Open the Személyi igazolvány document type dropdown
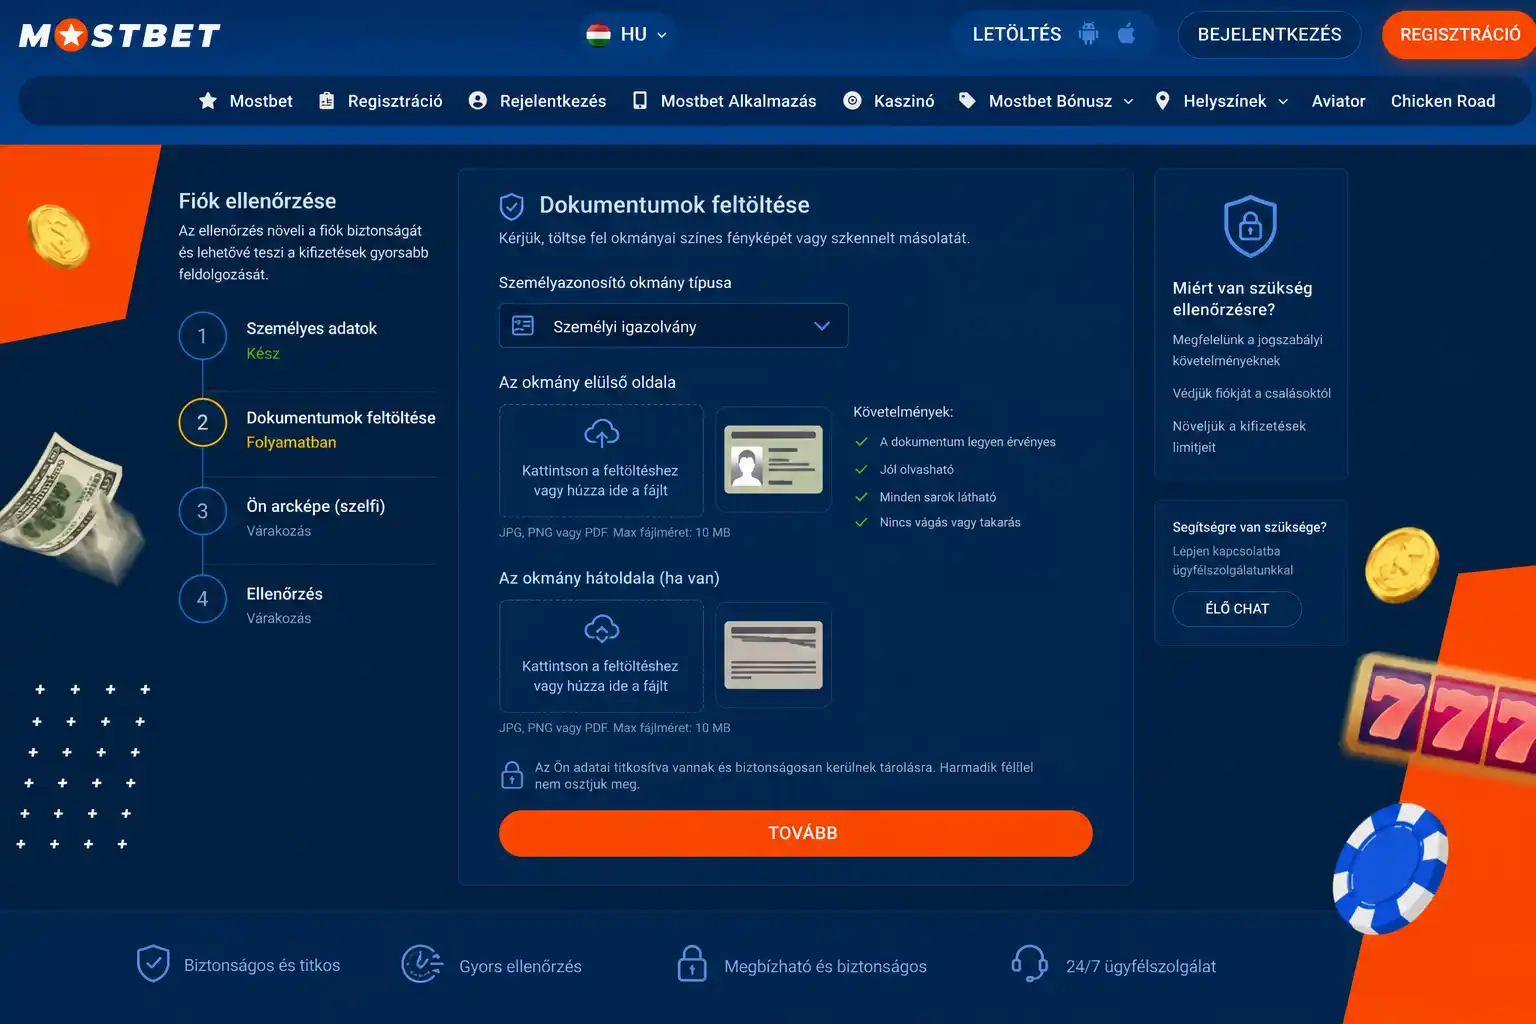The image size is (1536, 1024). pos(673,326)
